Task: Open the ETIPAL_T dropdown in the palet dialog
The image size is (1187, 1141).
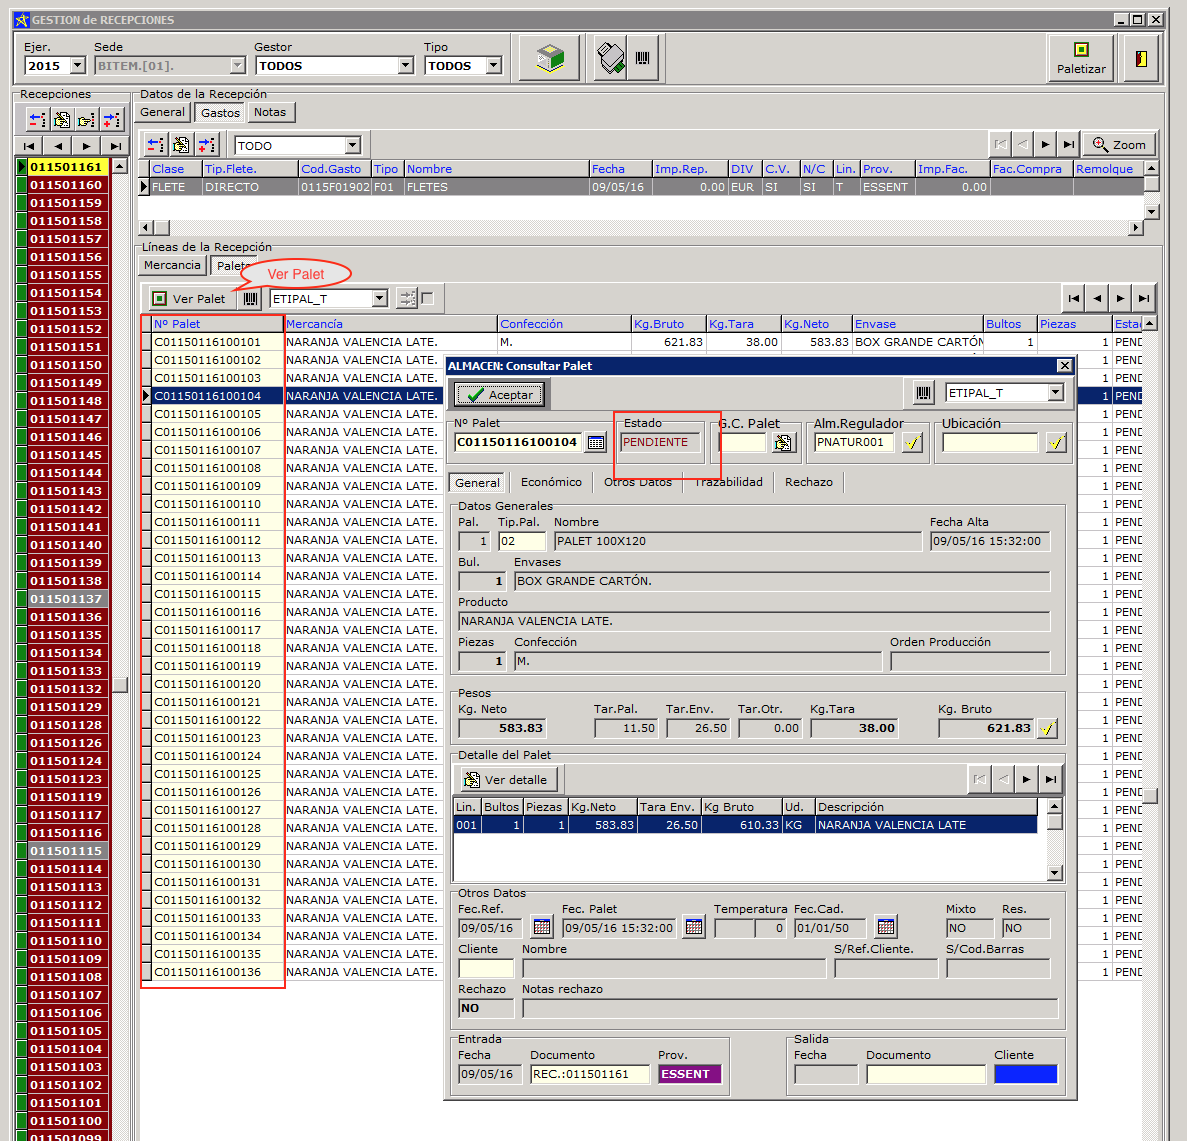Action: (1055, 394)
